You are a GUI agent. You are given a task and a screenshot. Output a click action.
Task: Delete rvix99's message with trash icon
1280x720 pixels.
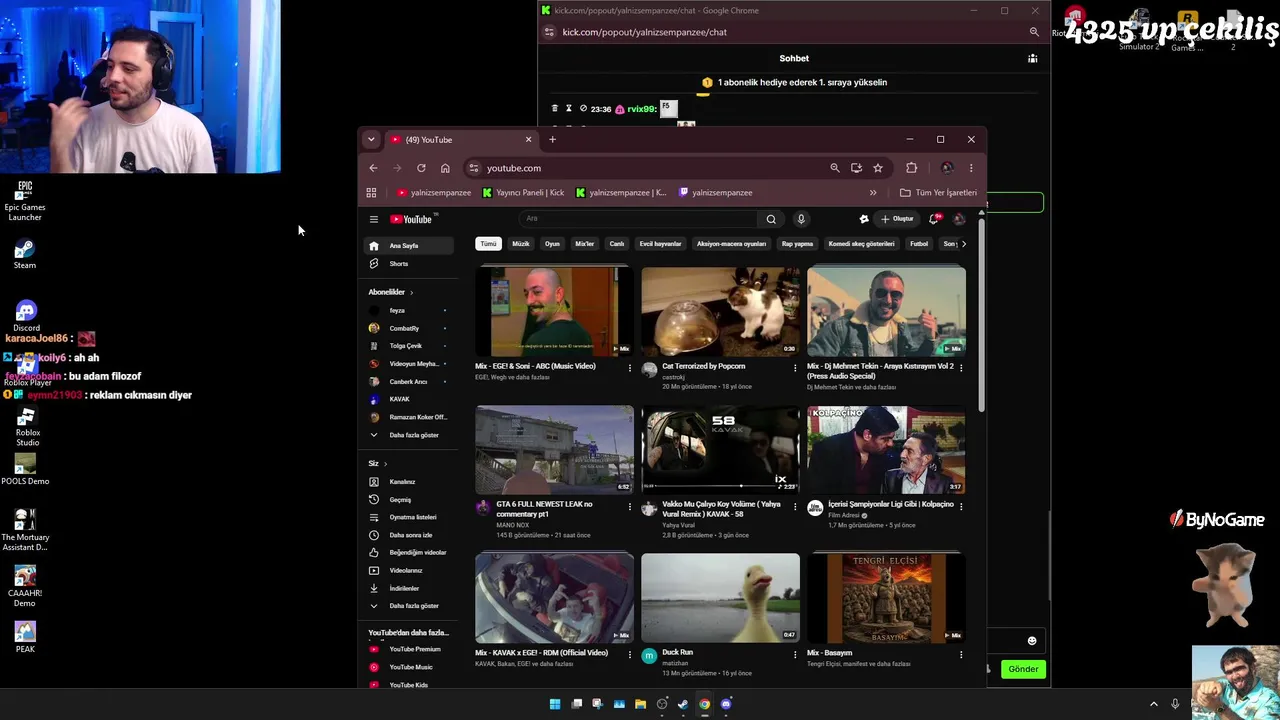point(555,108)
